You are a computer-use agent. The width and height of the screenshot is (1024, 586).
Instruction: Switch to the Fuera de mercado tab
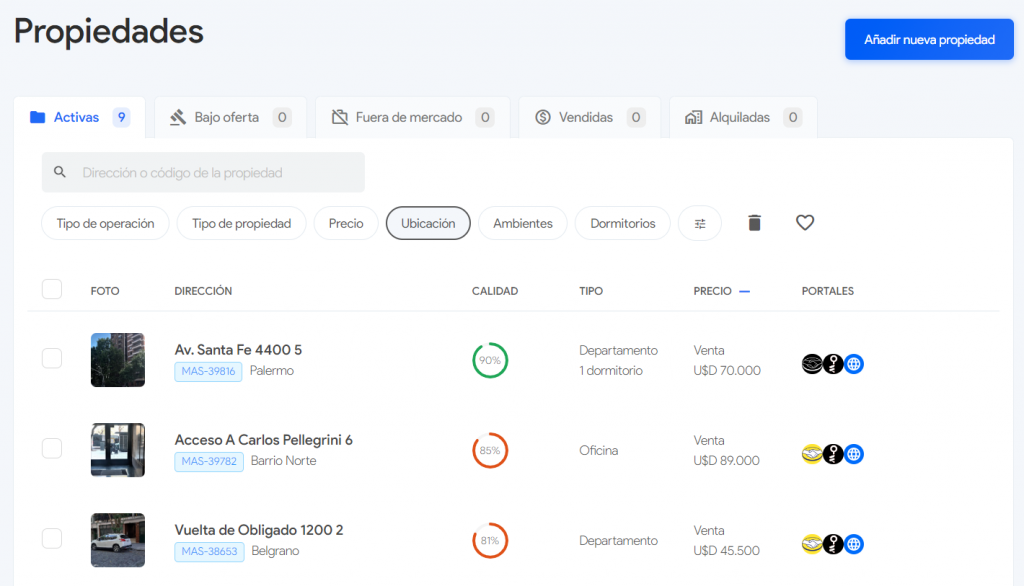point(413,118)
